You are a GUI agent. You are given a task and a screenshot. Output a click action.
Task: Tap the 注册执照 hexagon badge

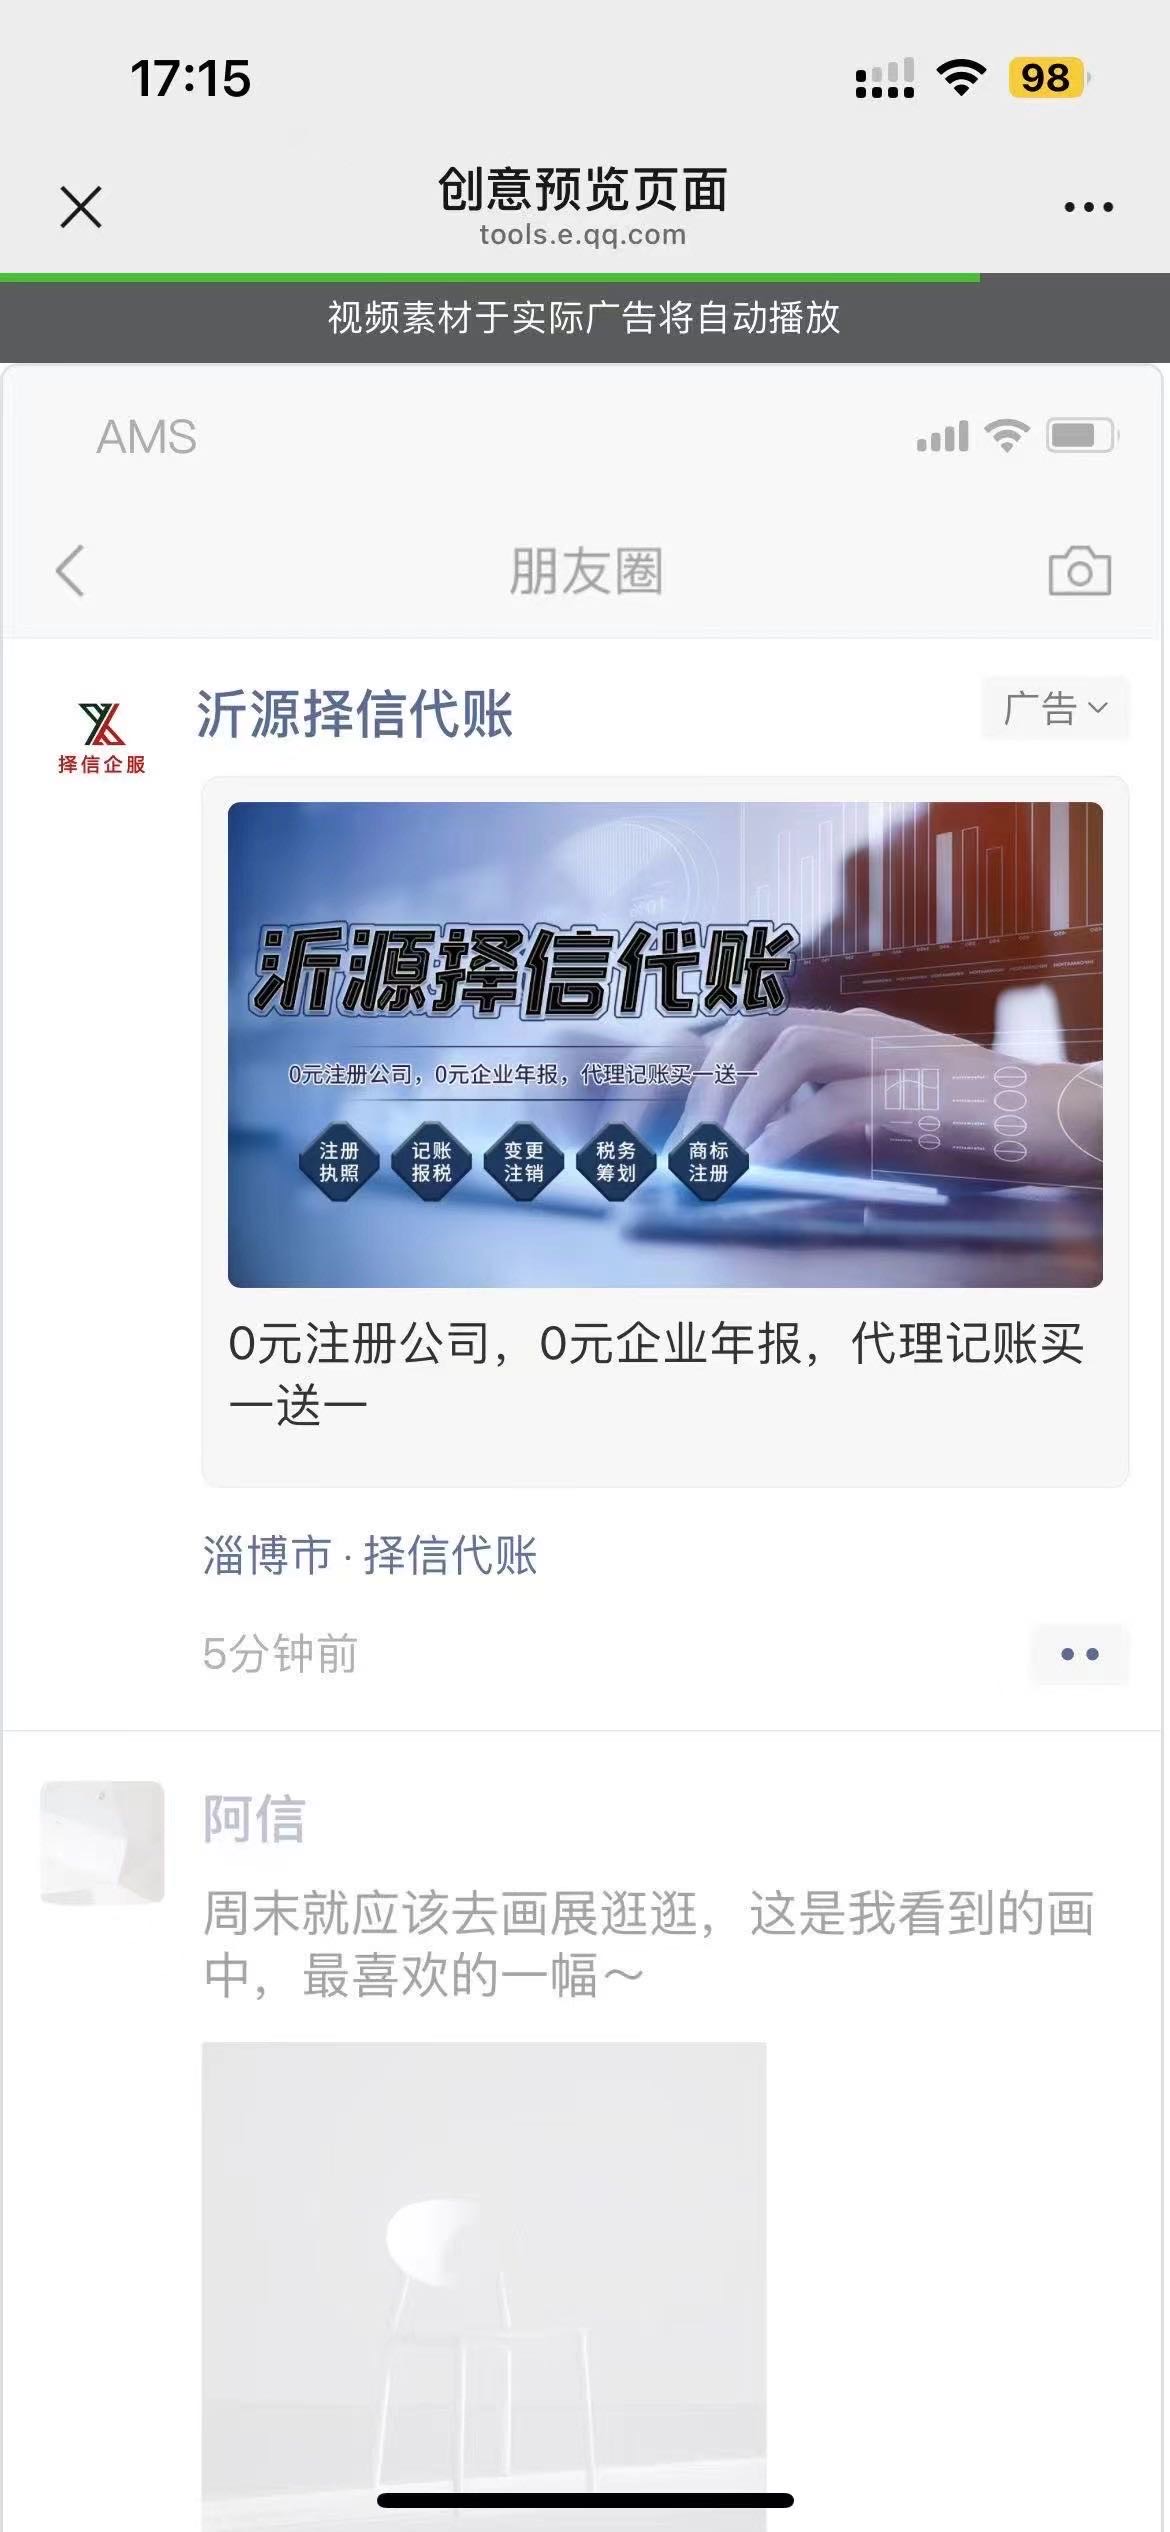[x=339, y=1161]
